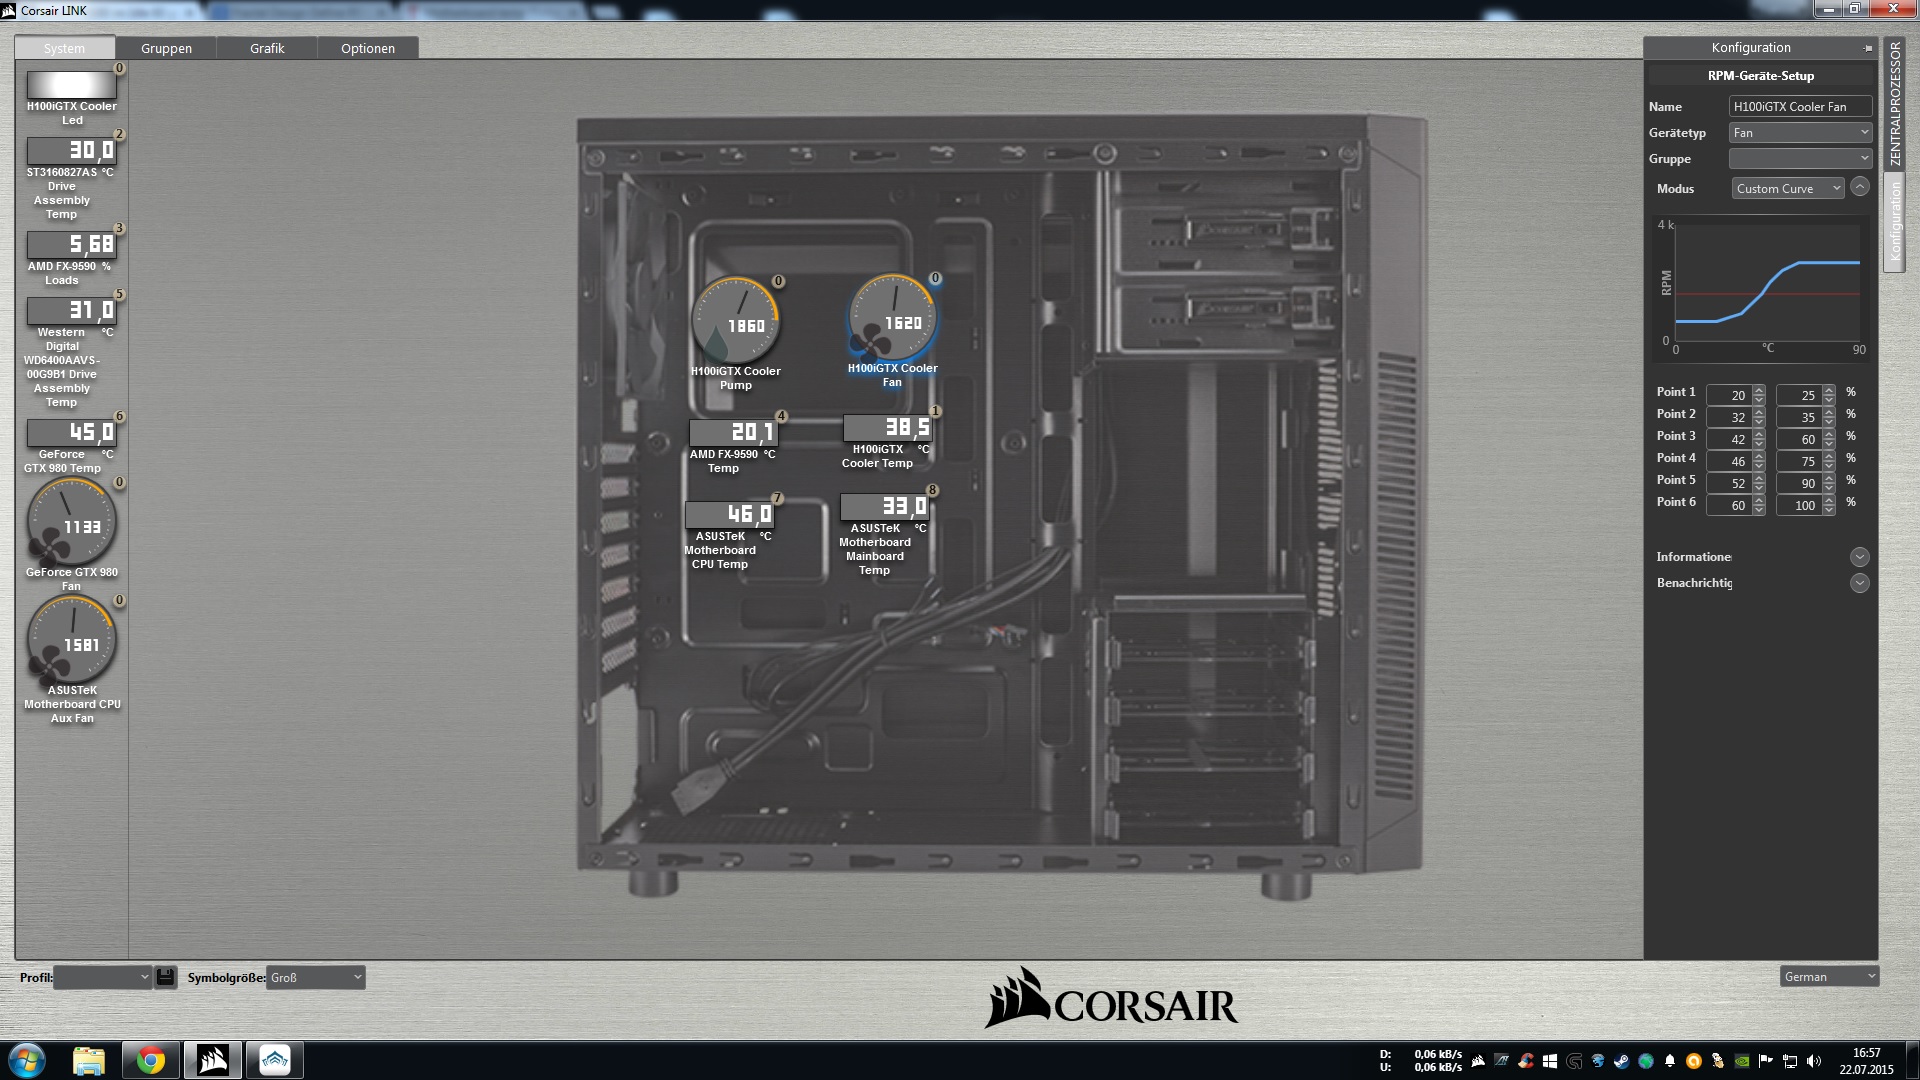Save profile with the floppy disk icon
The height and width of the screenshot is (1080, 1920).
pyautogui.click(x=166, y=977)
